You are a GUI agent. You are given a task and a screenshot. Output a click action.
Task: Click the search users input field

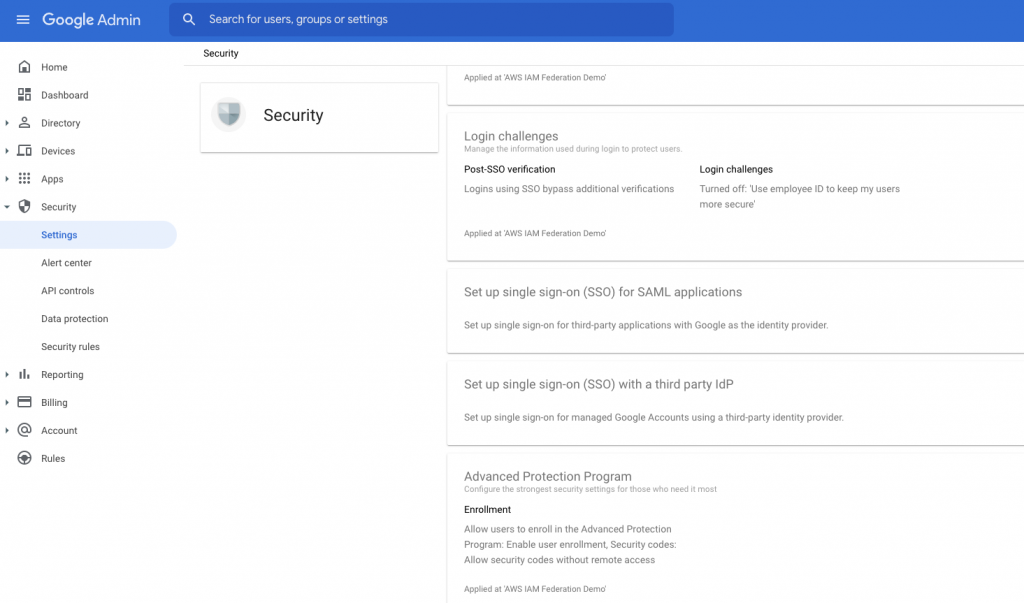(420, 19)
